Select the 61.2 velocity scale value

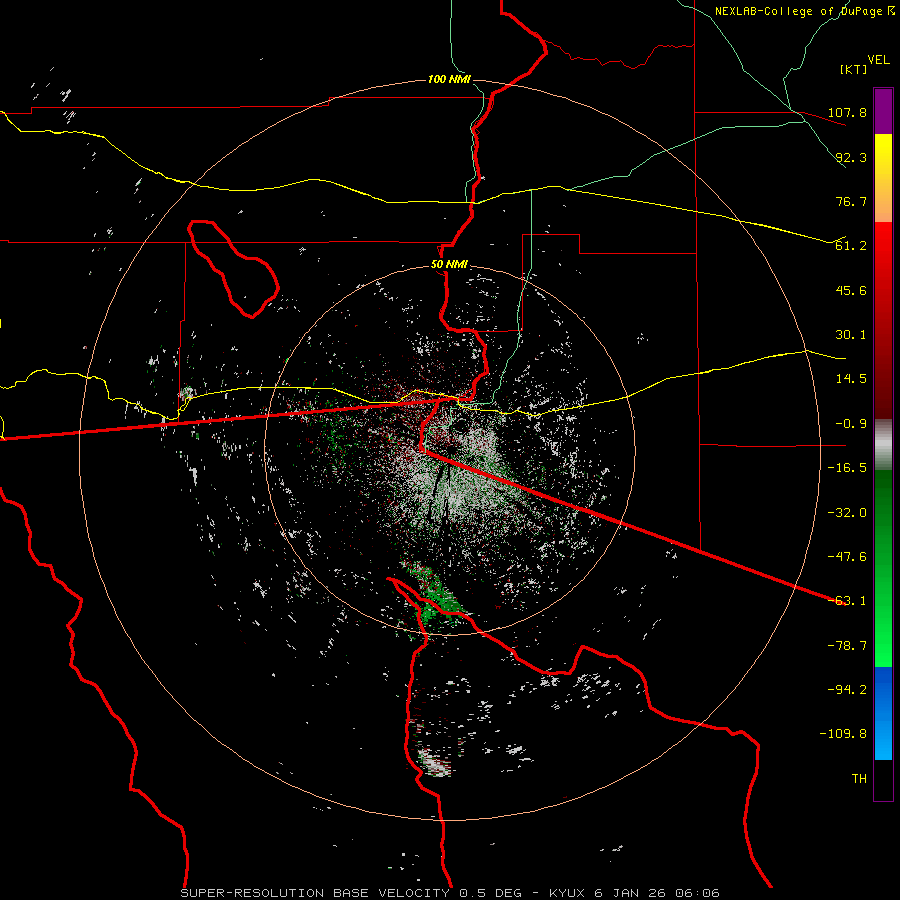851,246
